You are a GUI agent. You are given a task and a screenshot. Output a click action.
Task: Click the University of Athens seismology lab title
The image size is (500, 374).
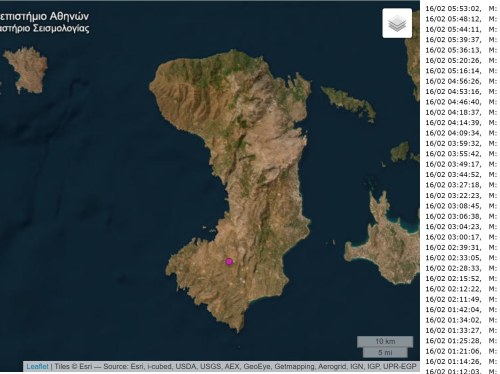pyautogui.click(x=45, y=22)
